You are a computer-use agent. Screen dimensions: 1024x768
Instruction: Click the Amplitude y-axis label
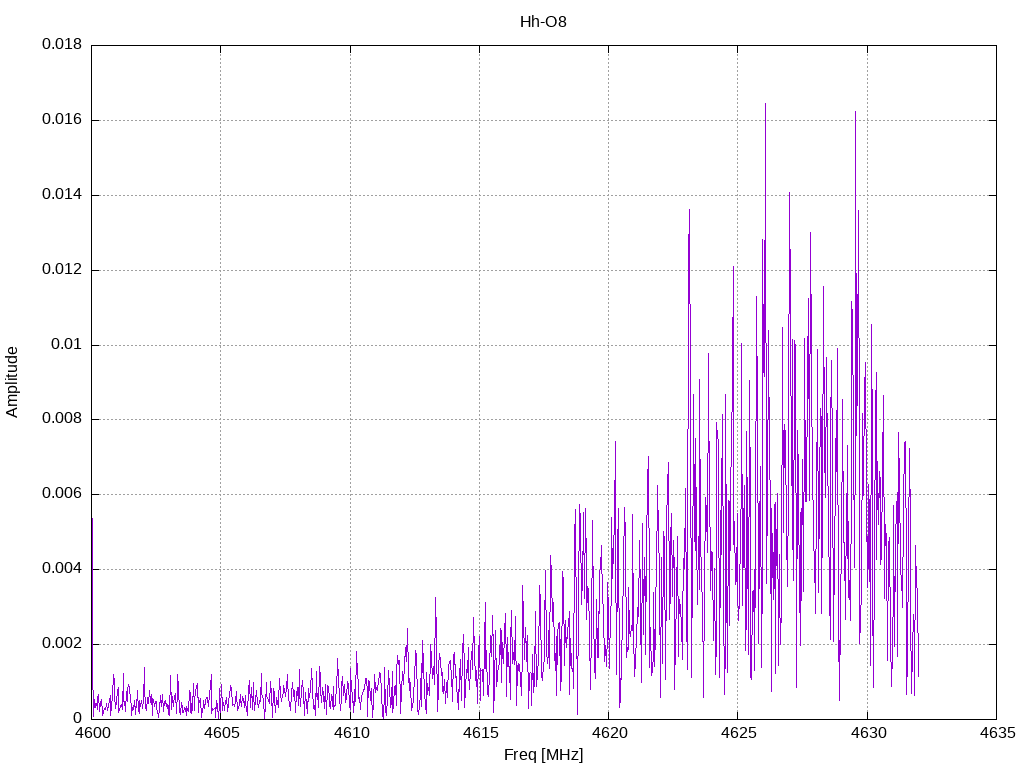tap(13, 382)
